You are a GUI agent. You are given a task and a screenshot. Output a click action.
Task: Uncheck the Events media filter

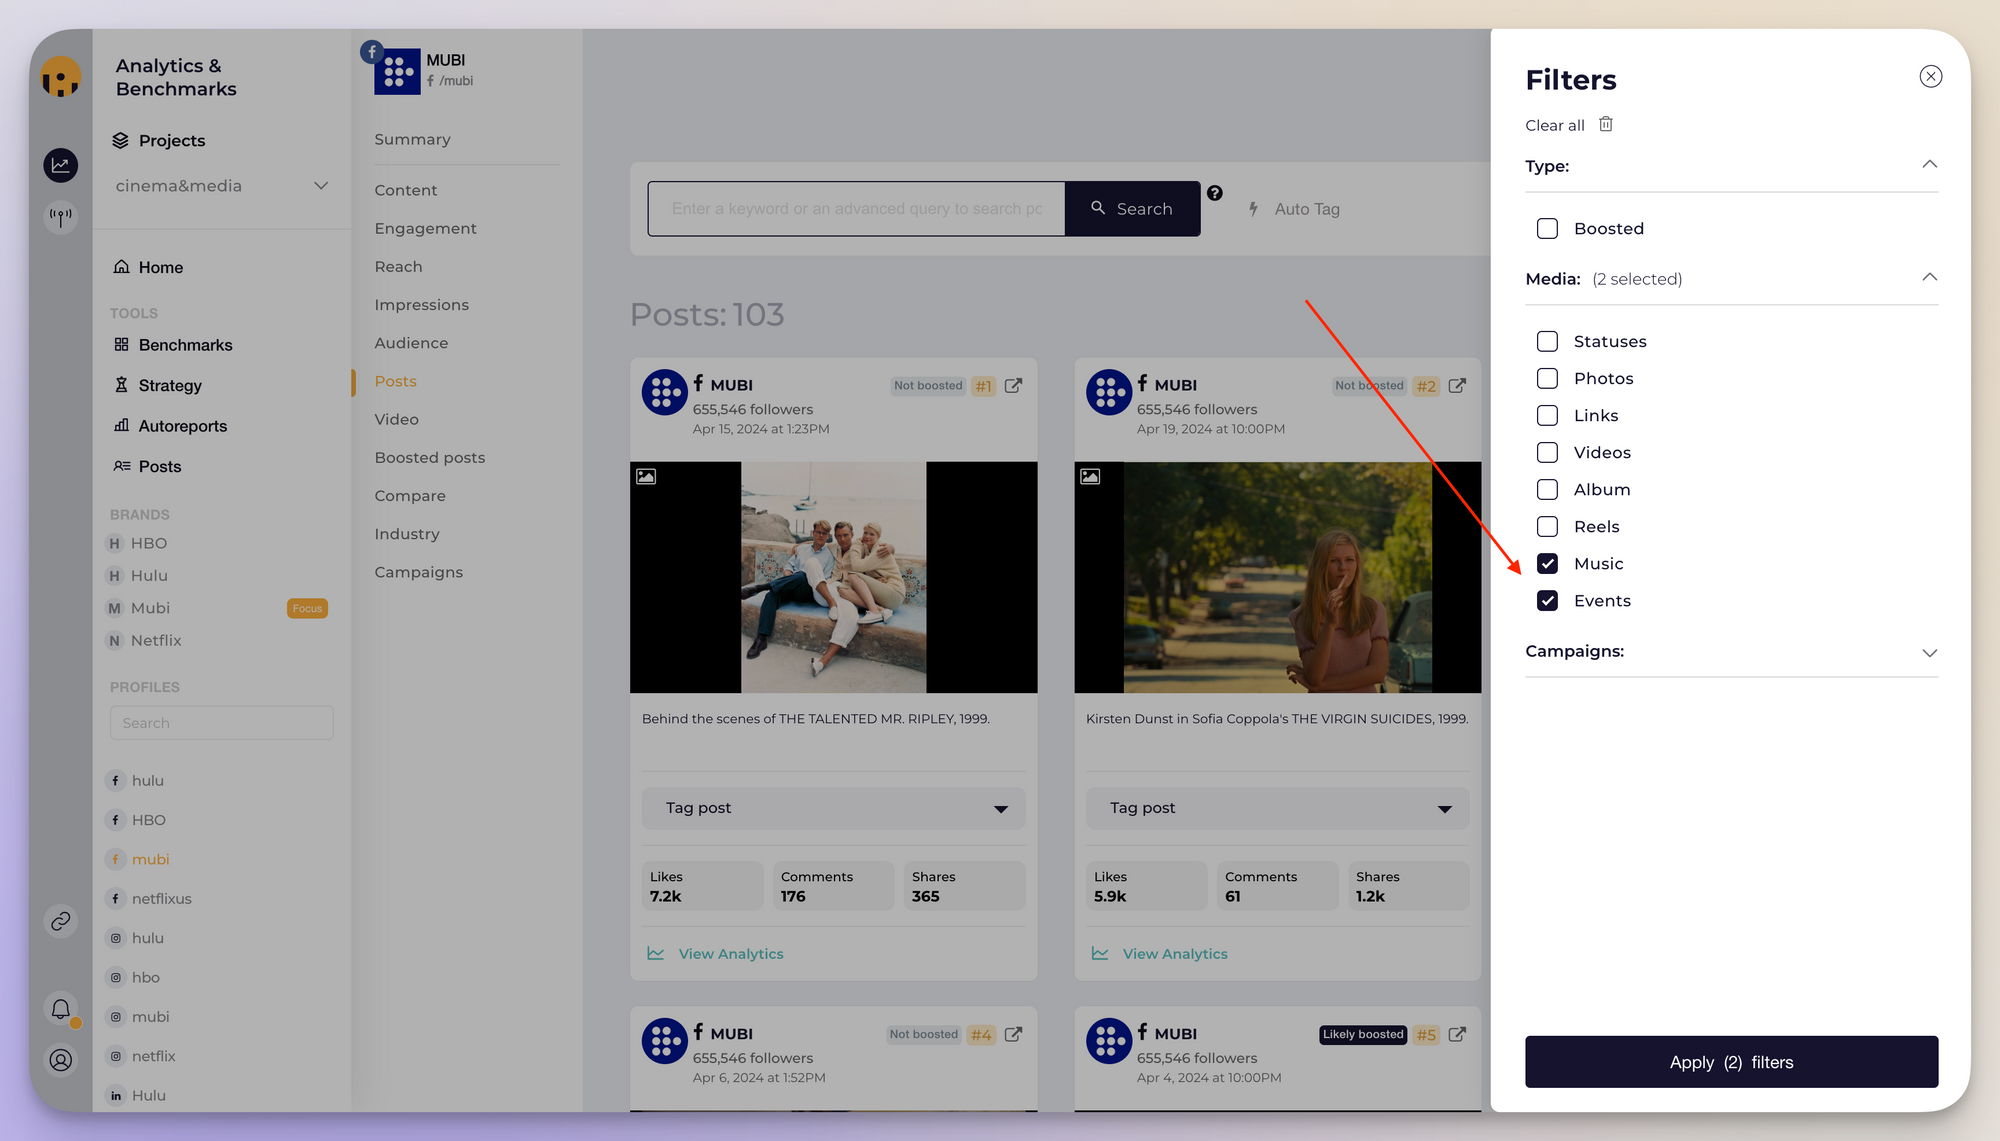(x=1547, y=601)
